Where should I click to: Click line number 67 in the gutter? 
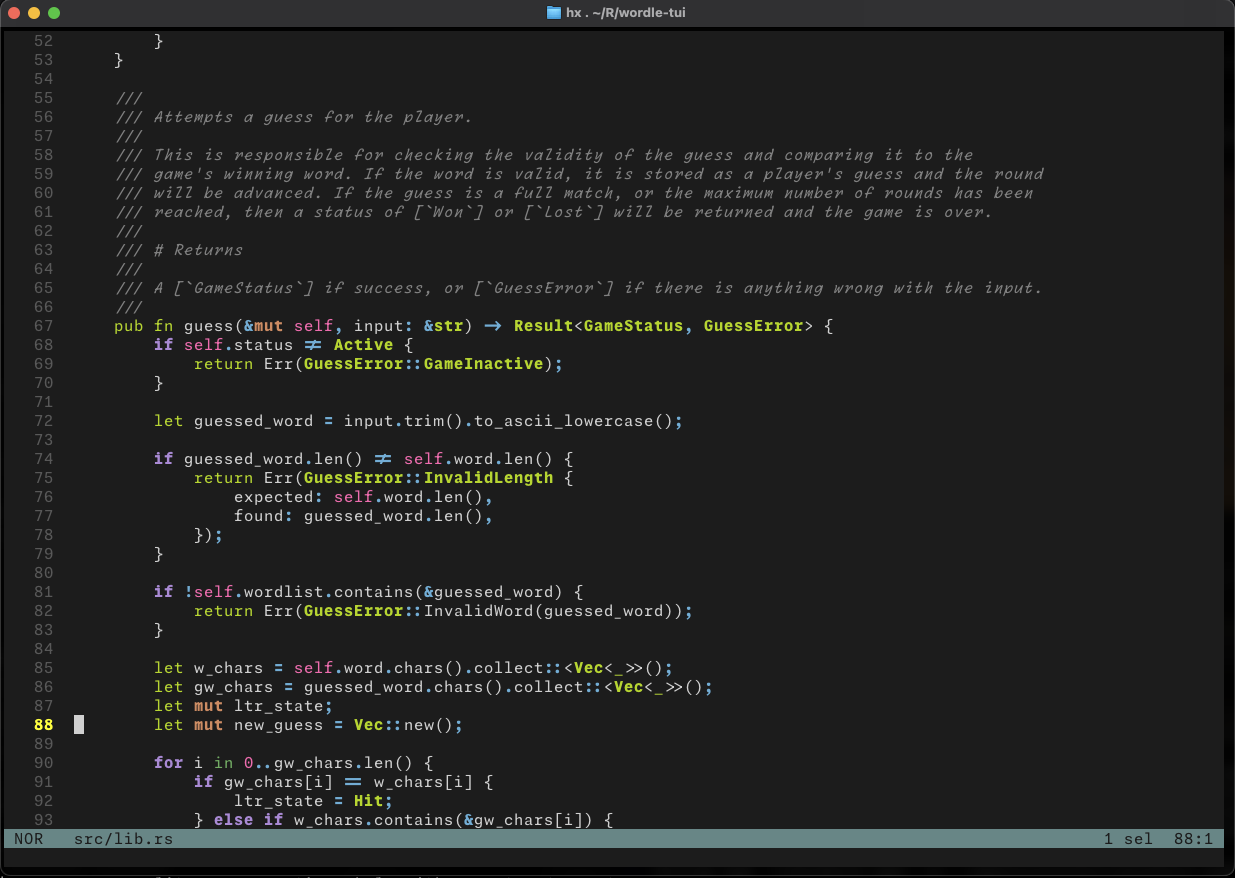tap(43, 326)
